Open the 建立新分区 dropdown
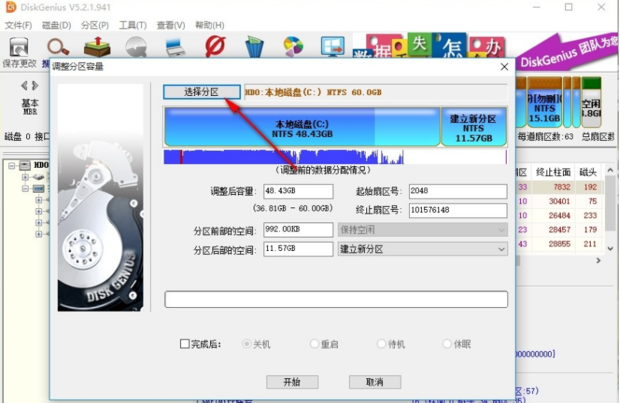Viewport: 620px width, 403px height. coord(423,249)
